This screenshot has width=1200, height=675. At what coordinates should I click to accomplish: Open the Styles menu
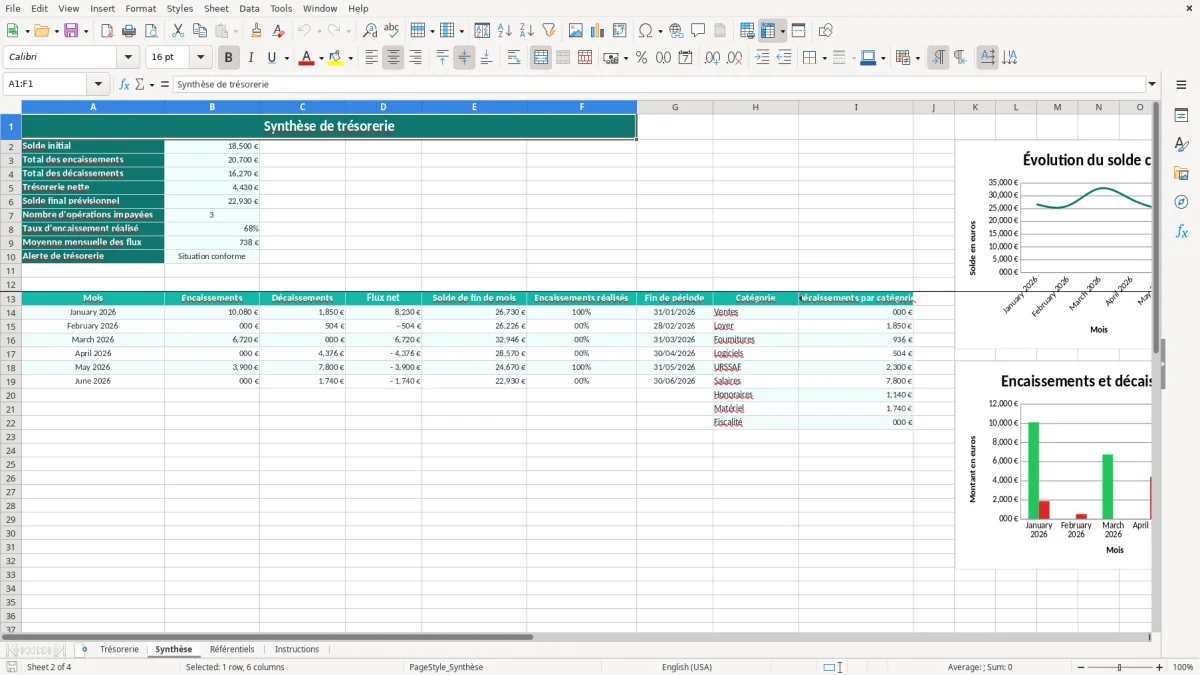pyautogui.click(x=180, y=8)
